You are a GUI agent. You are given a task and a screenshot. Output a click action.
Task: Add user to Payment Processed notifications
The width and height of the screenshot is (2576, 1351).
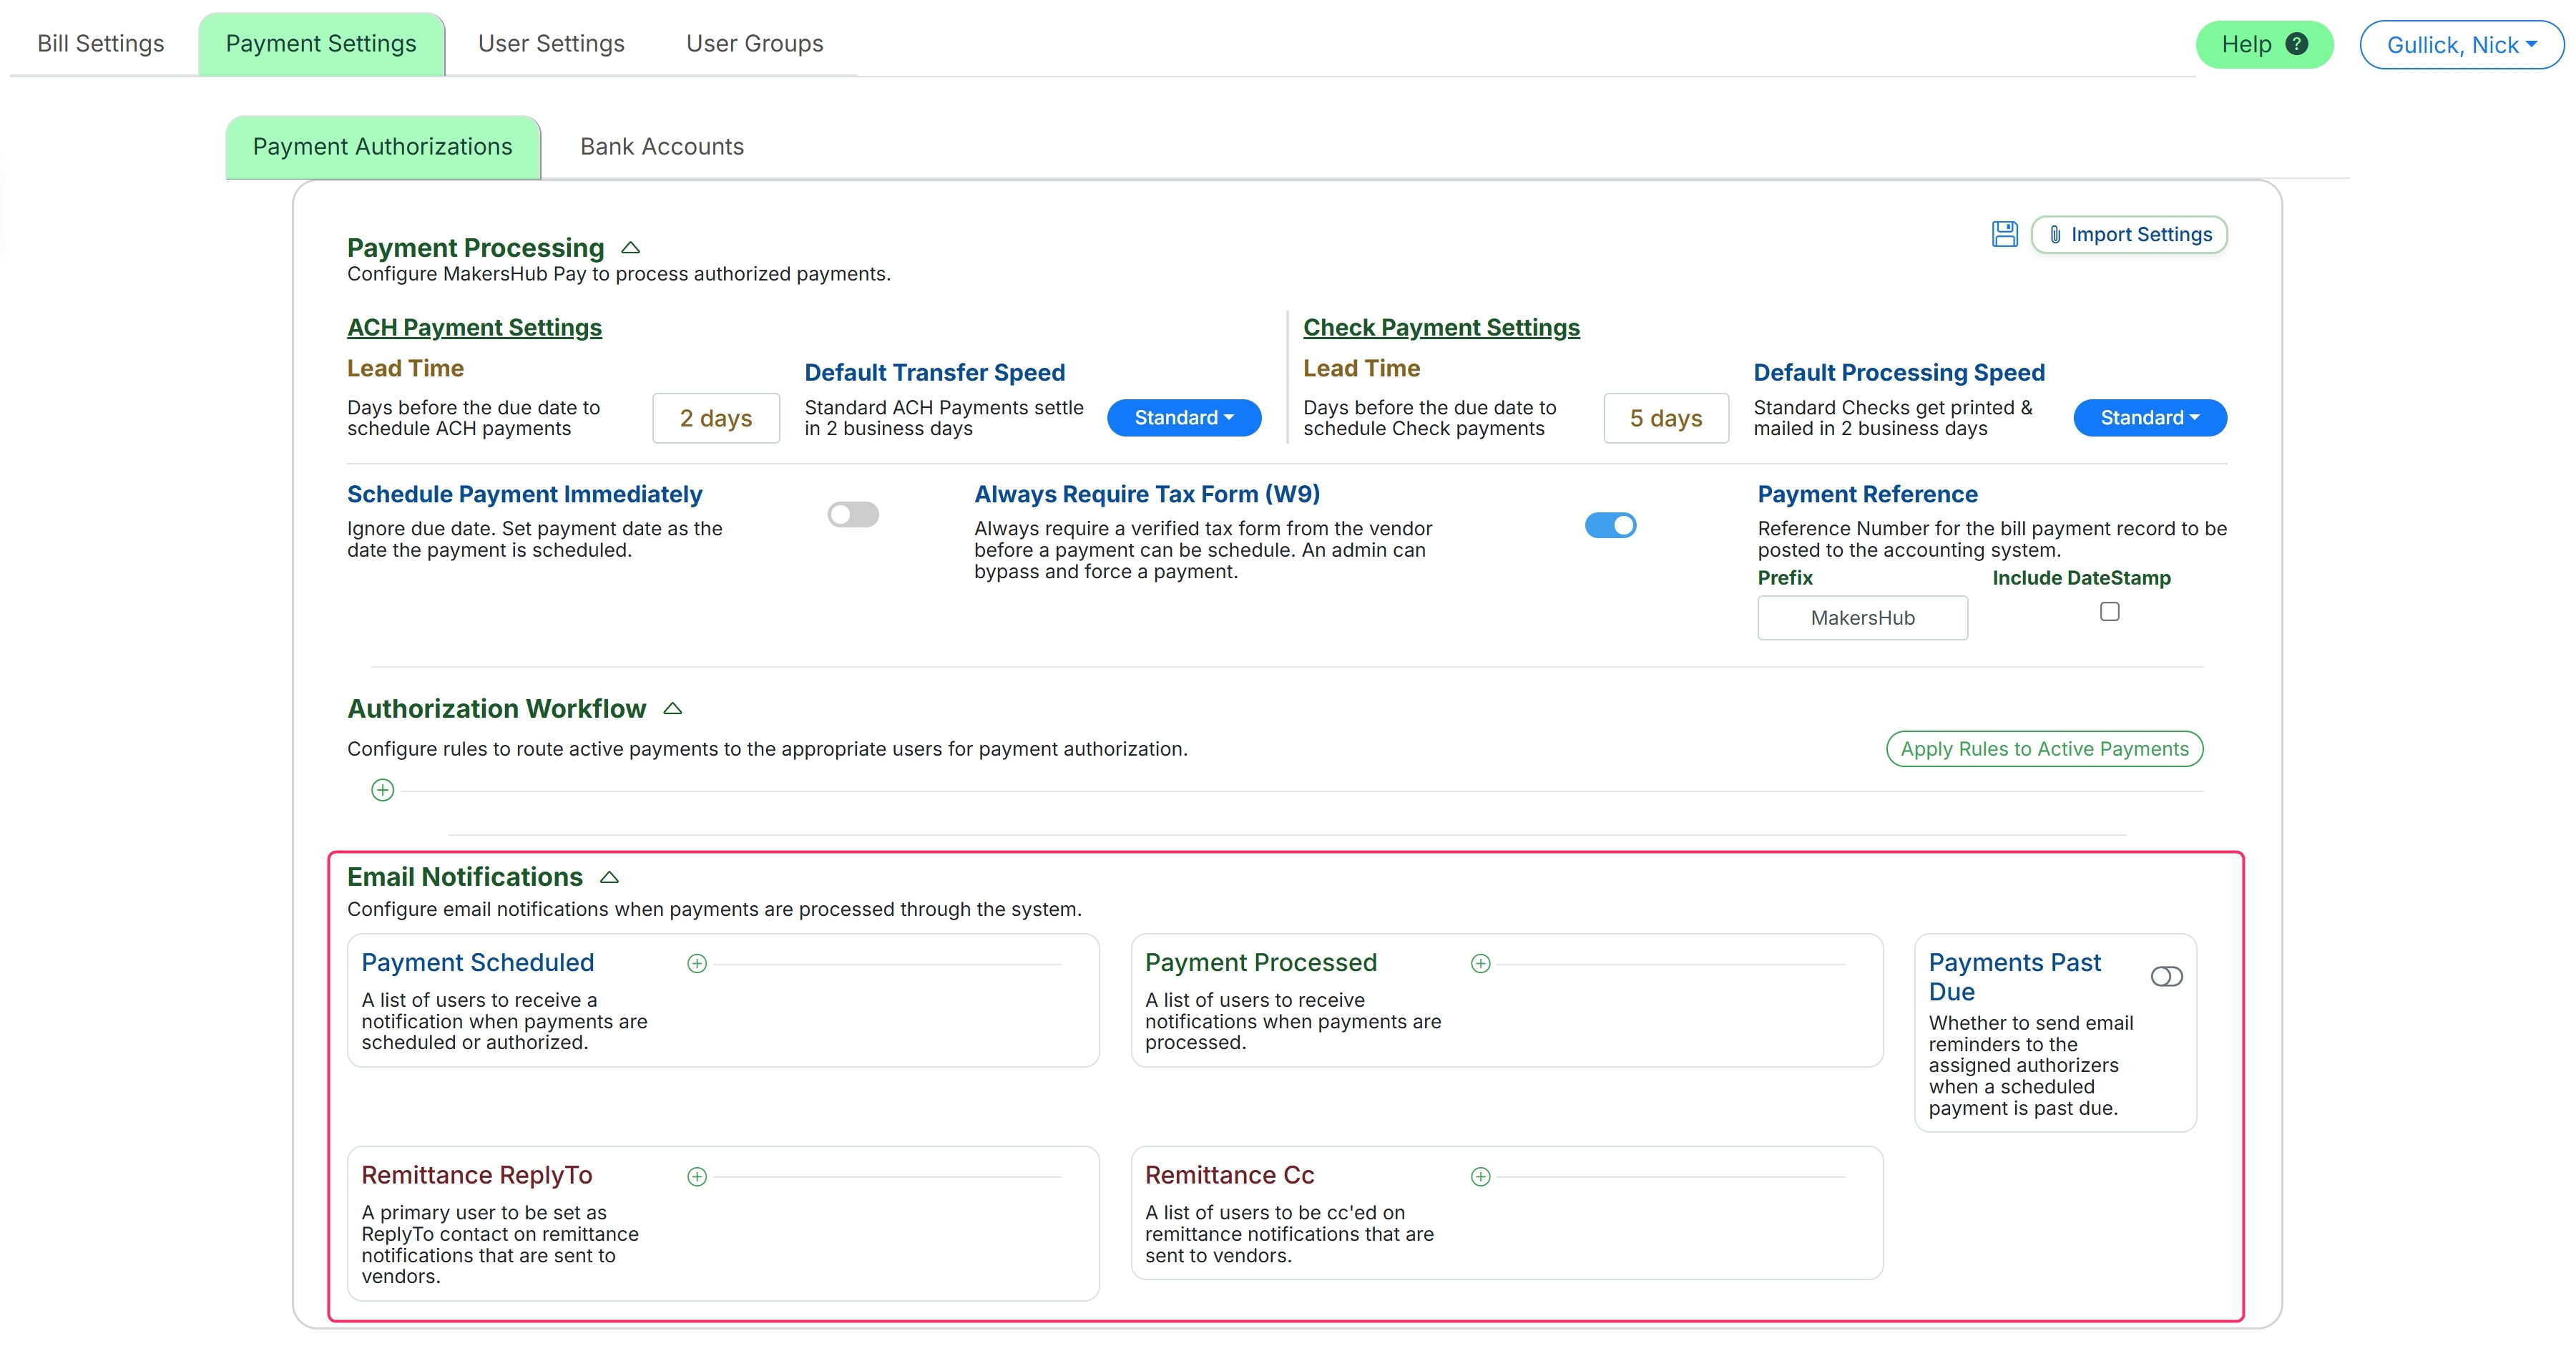(x=1481, y=963)
